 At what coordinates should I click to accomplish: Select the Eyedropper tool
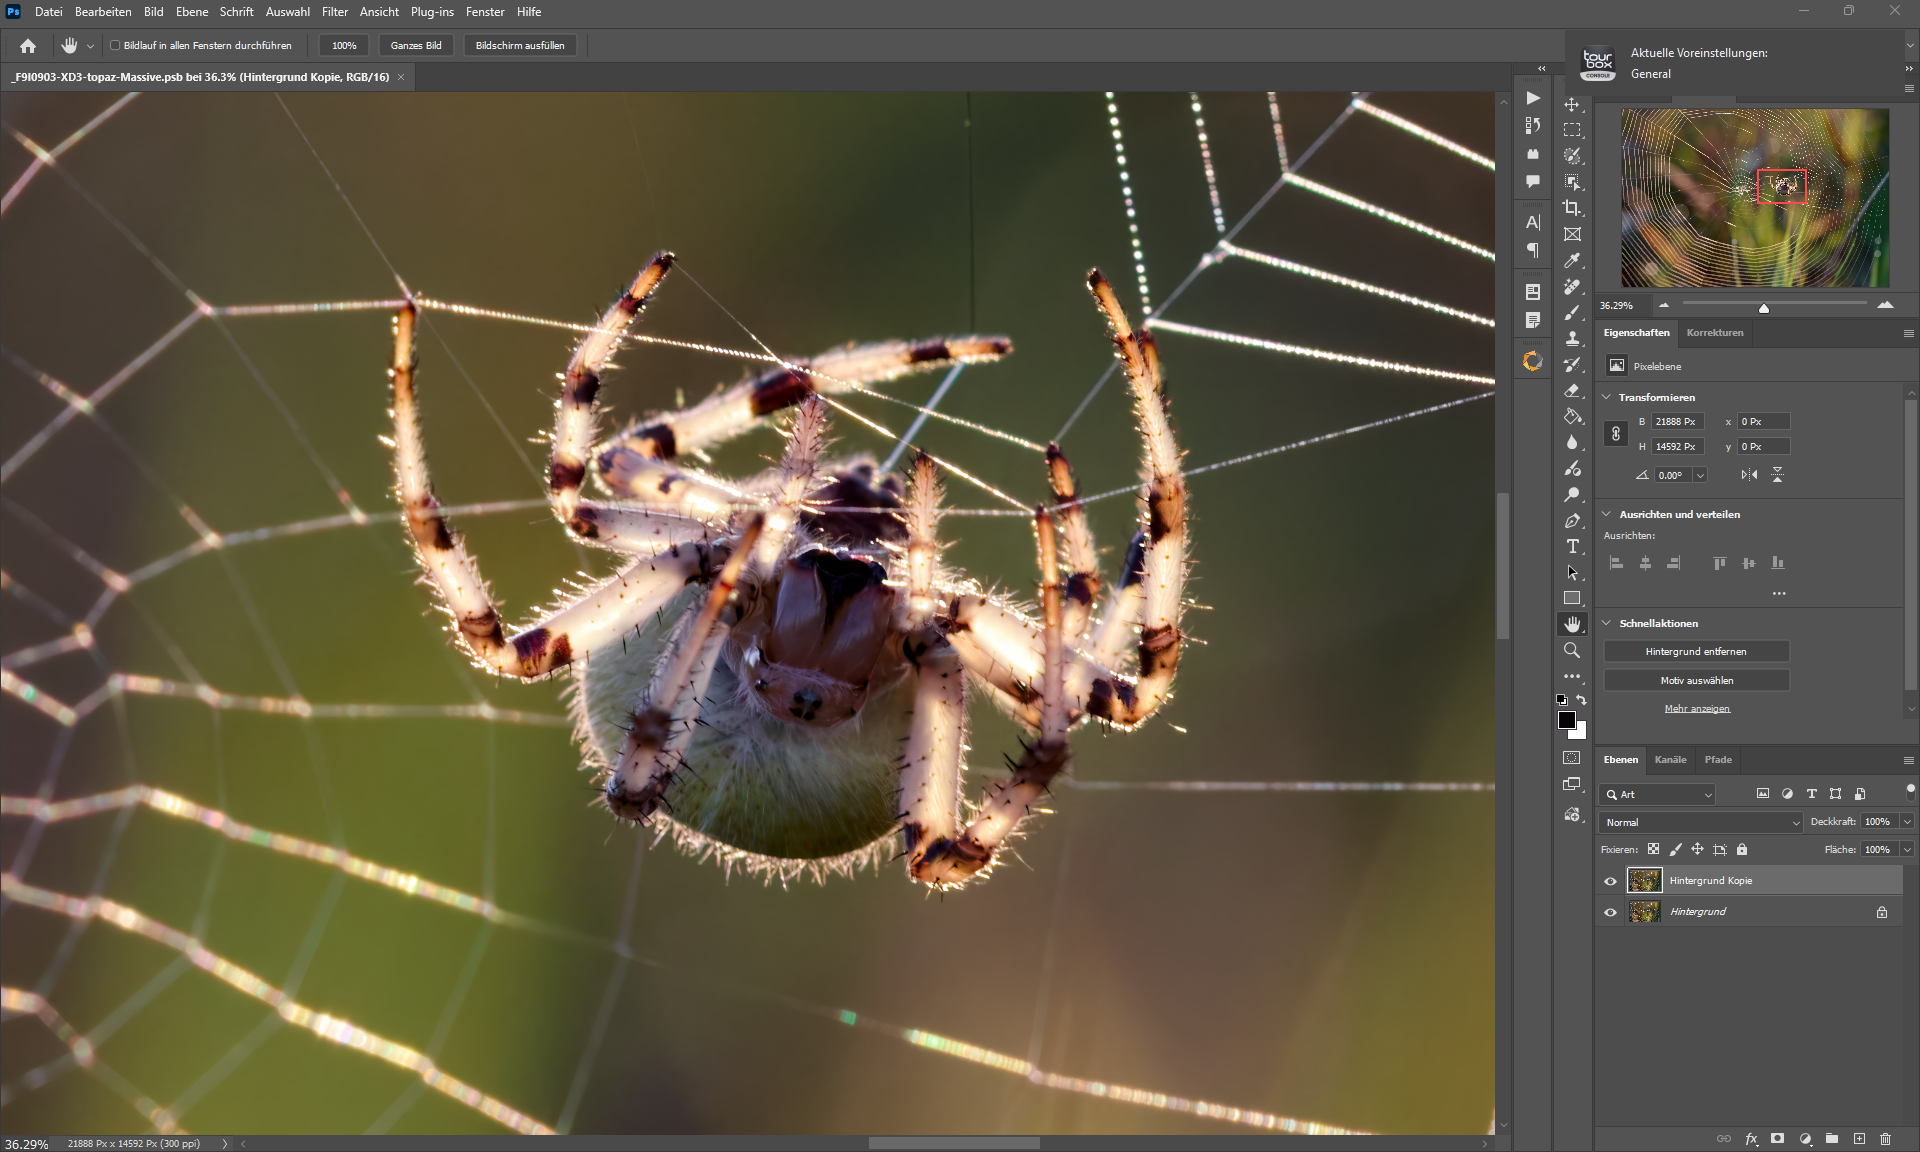click(x=1572, y=260)
